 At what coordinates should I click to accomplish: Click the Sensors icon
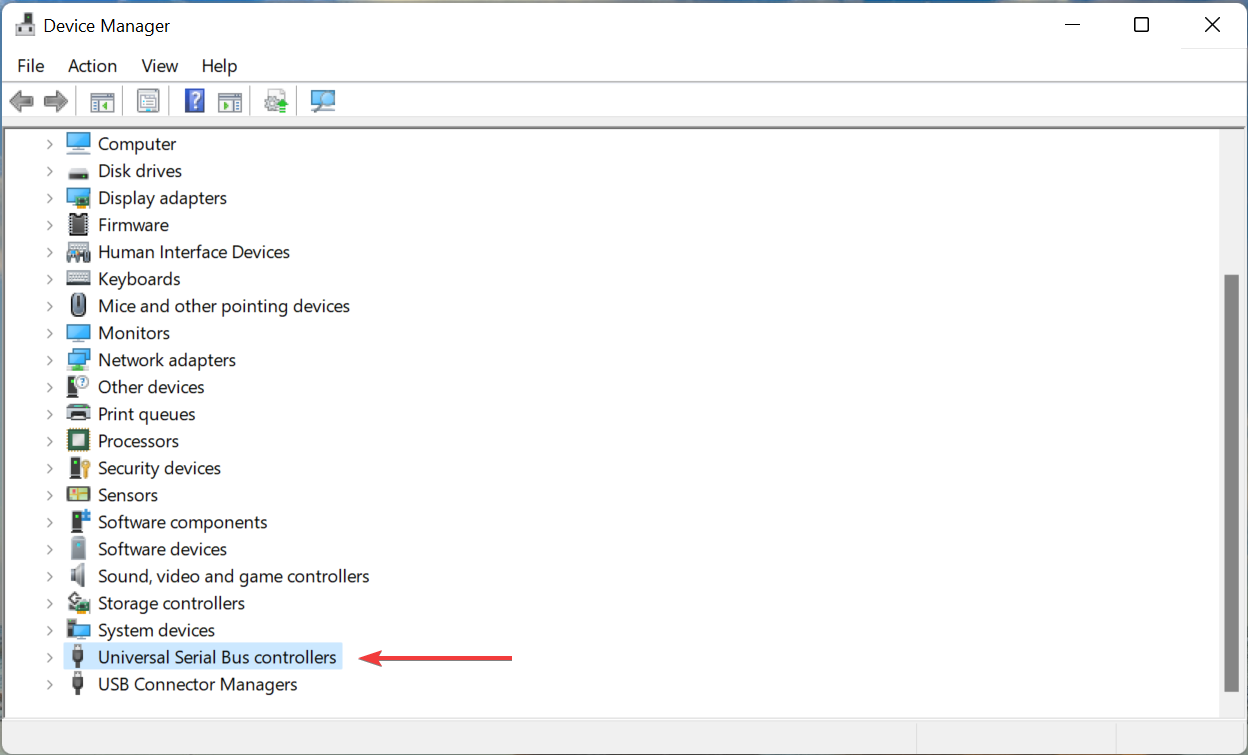[x=78, y=495]
